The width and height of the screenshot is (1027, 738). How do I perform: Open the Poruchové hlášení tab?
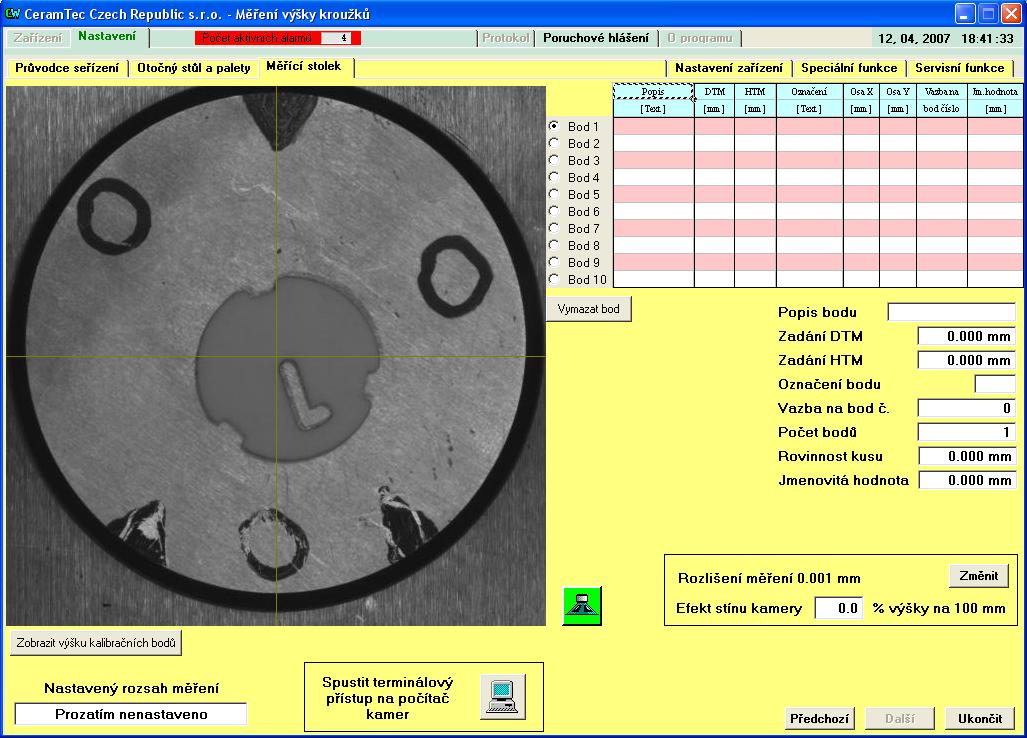(x=596, y=38)
